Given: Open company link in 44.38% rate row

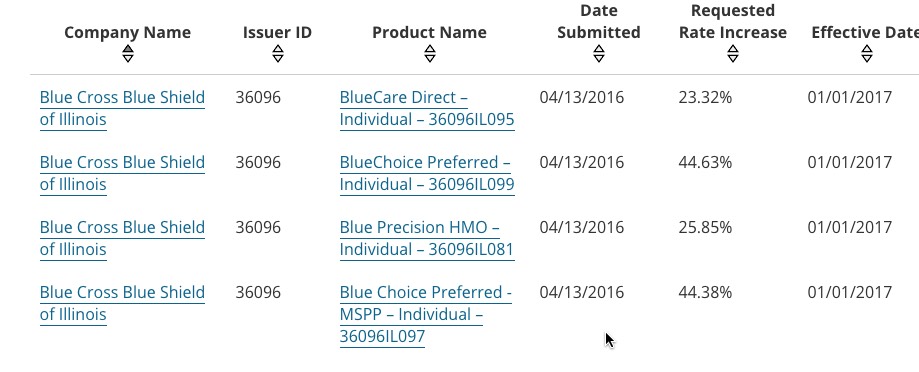Looking at the screenshot, I should pos(122,303).
